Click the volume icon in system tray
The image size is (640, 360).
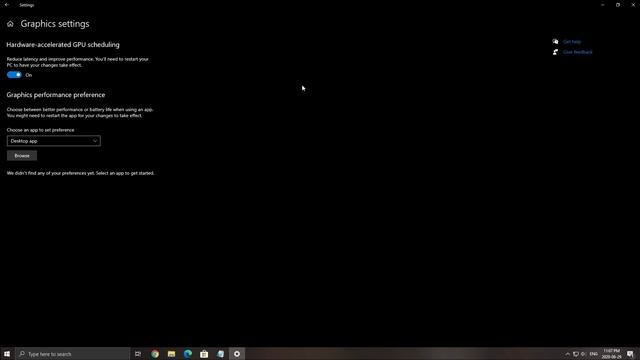[583, 354]
